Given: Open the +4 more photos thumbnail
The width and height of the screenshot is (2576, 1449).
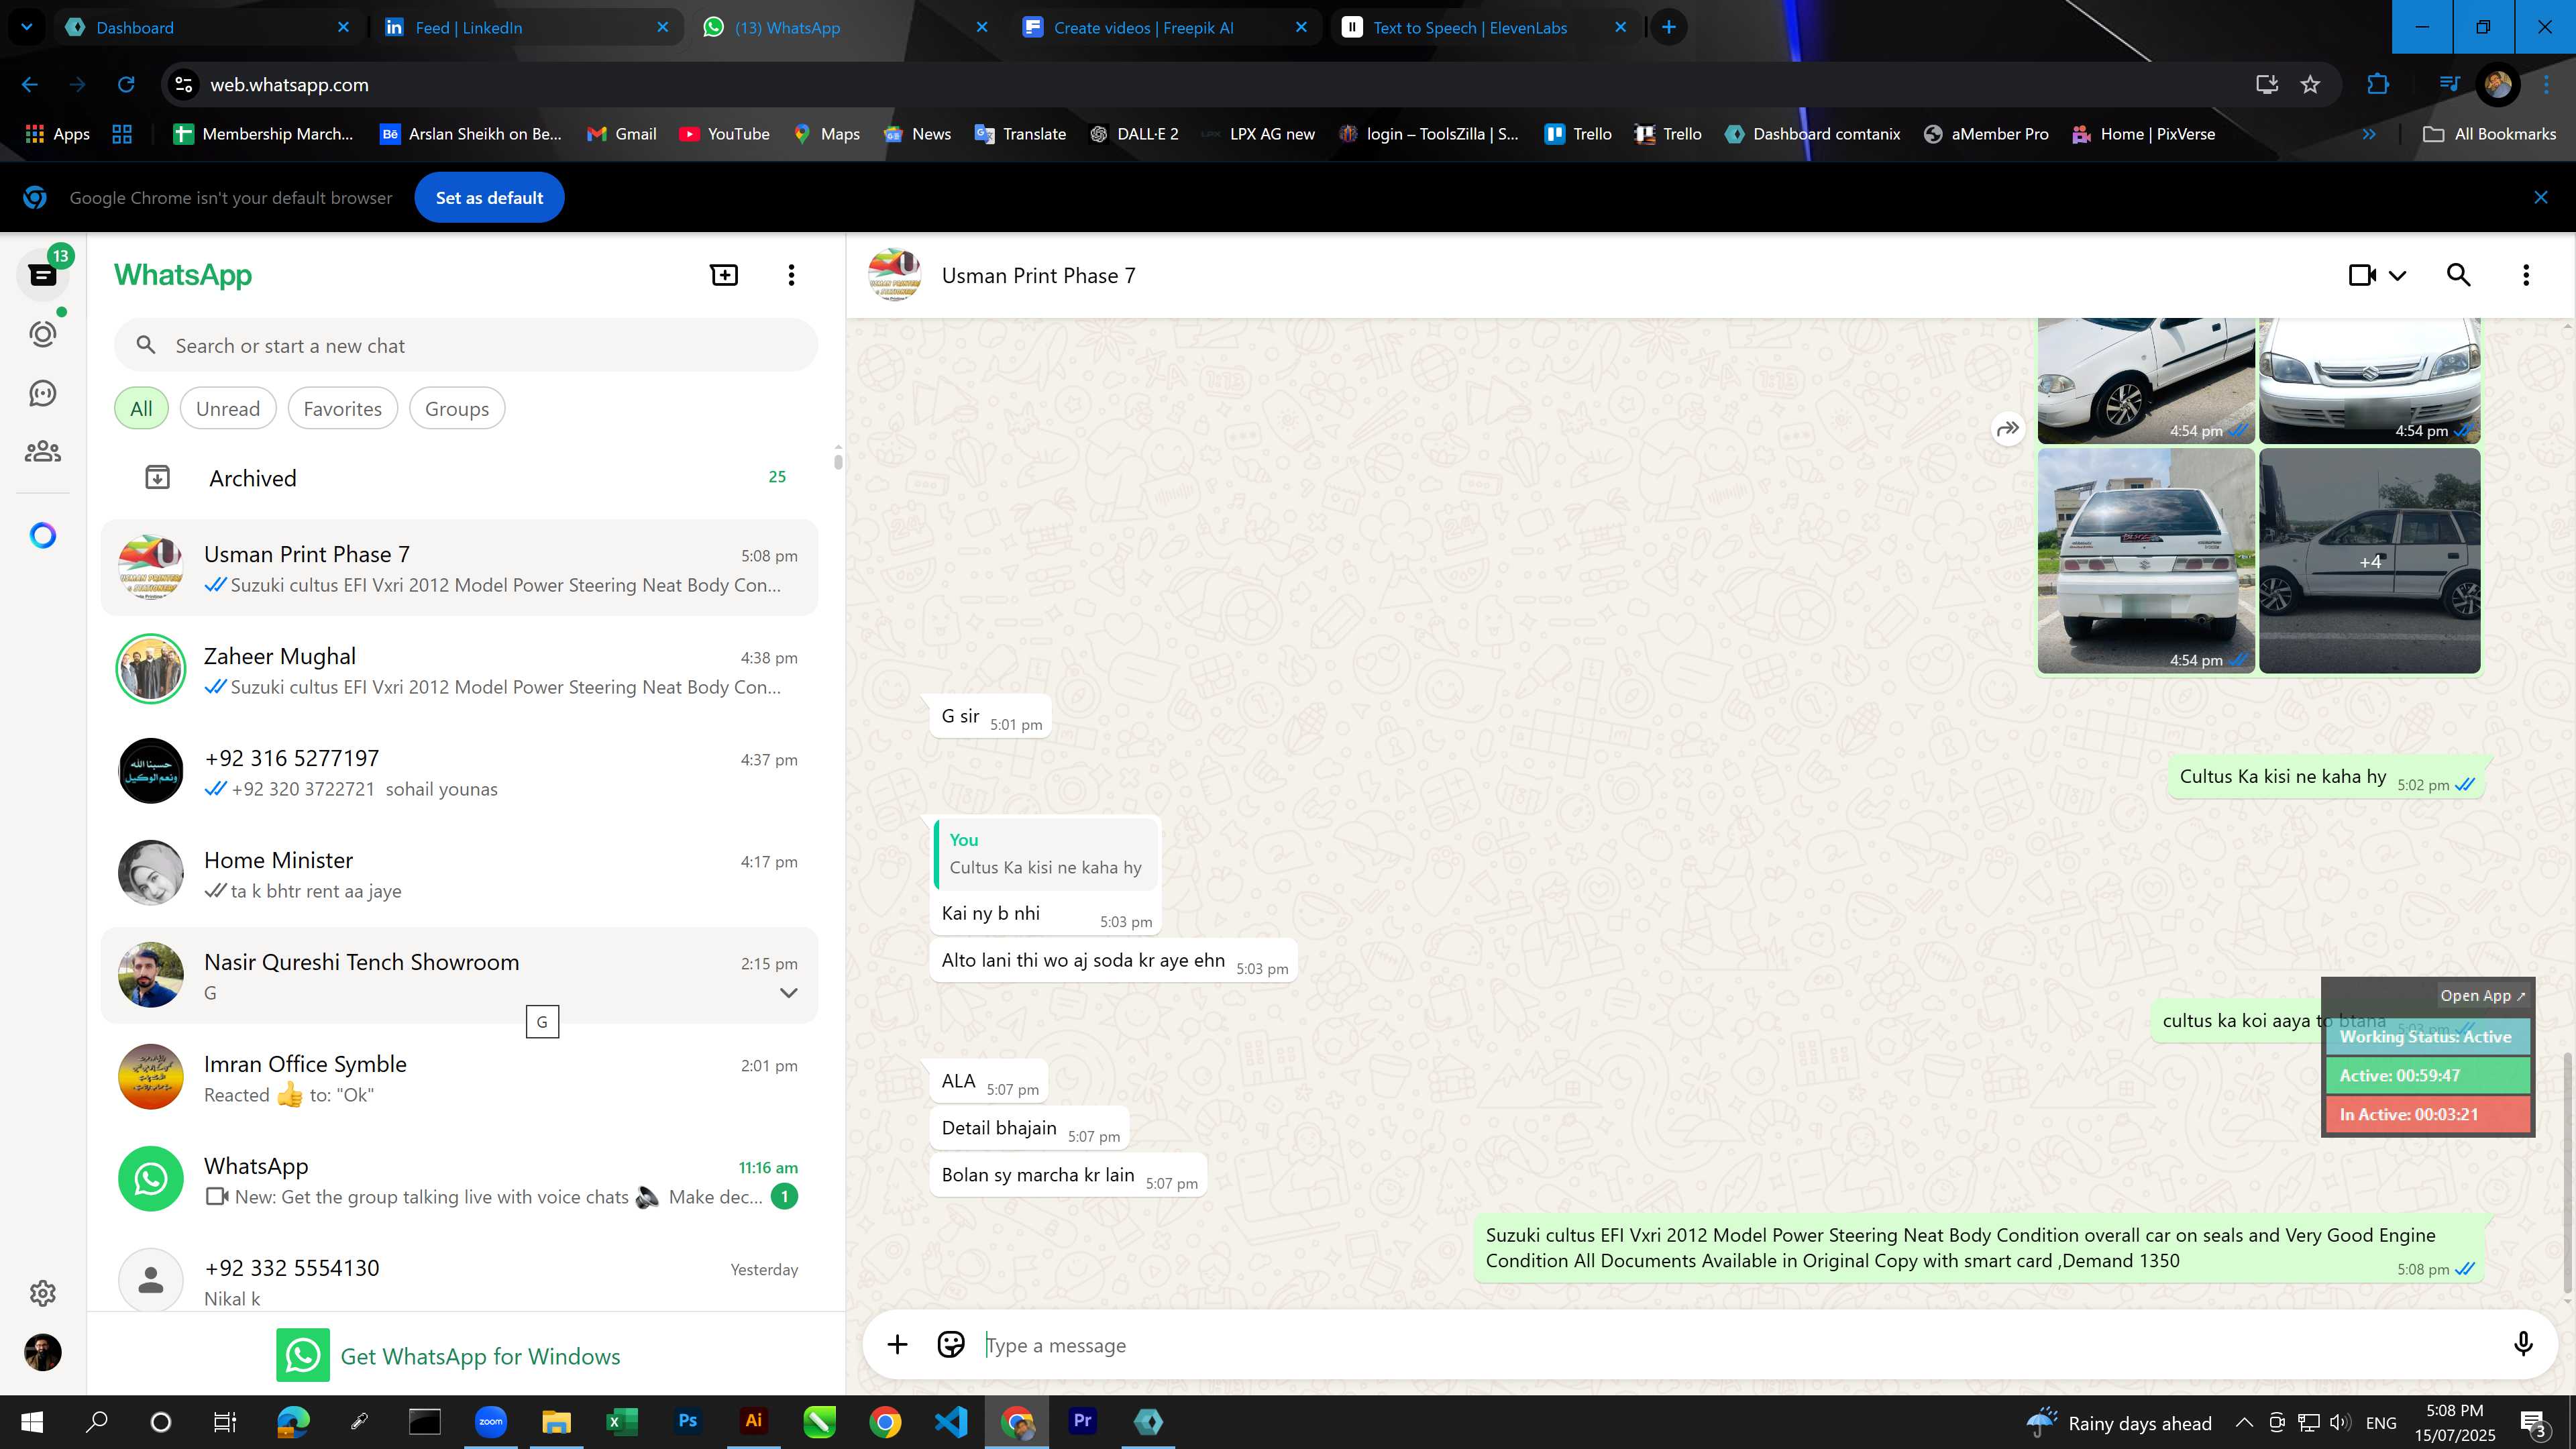Looking at the screenshot, I should [x=2369, y=561].
